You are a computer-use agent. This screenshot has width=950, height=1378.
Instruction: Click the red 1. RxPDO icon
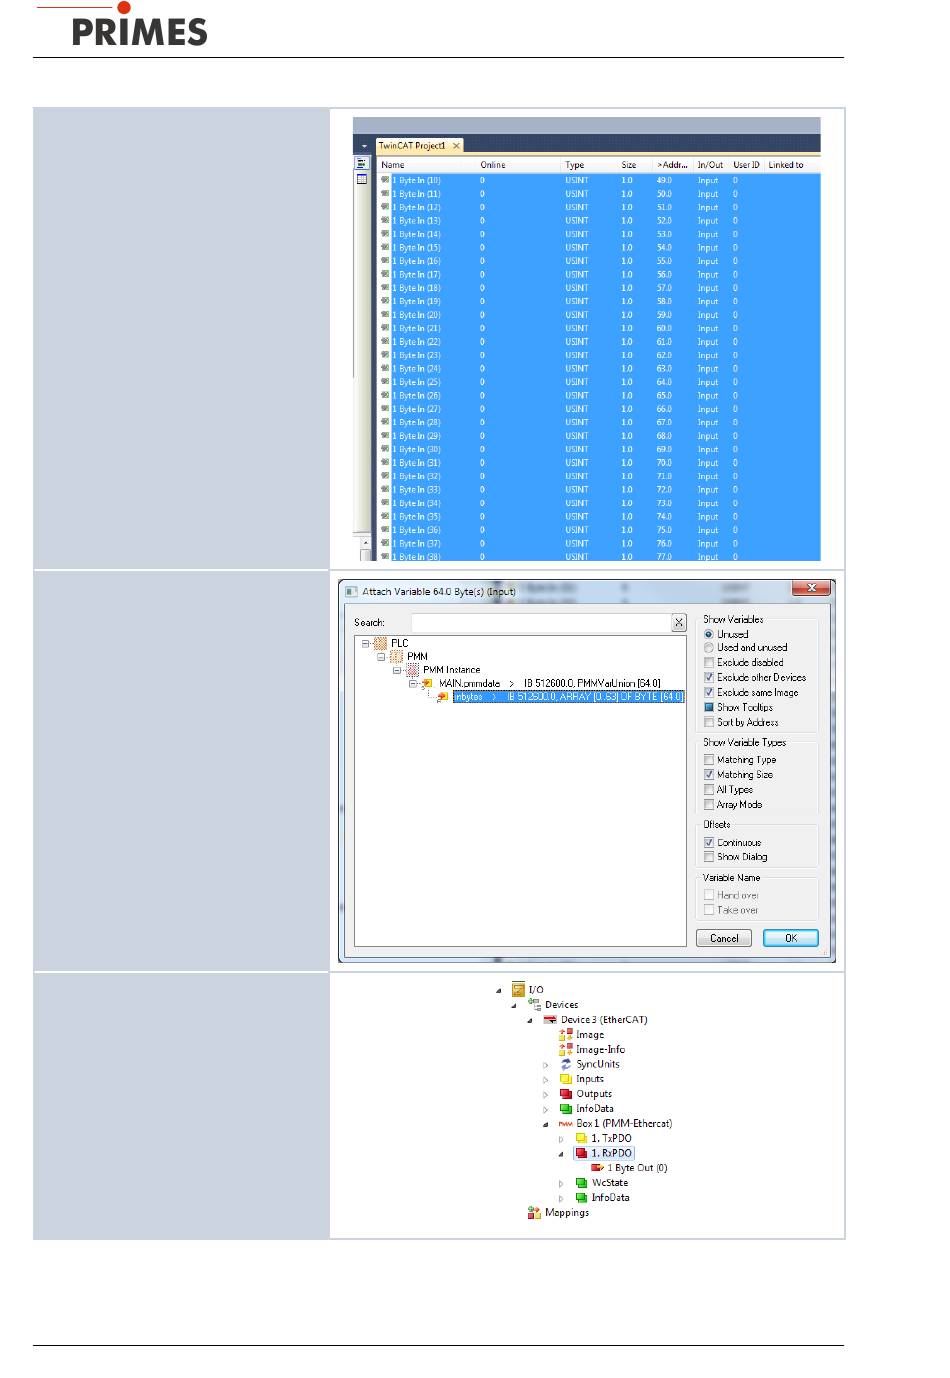pyautogui.click(x=582, y=1153)
